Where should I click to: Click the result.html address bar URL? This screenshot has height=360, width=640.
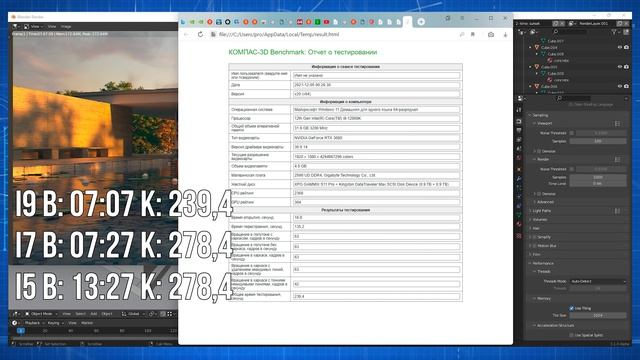(x=279, y=35)
